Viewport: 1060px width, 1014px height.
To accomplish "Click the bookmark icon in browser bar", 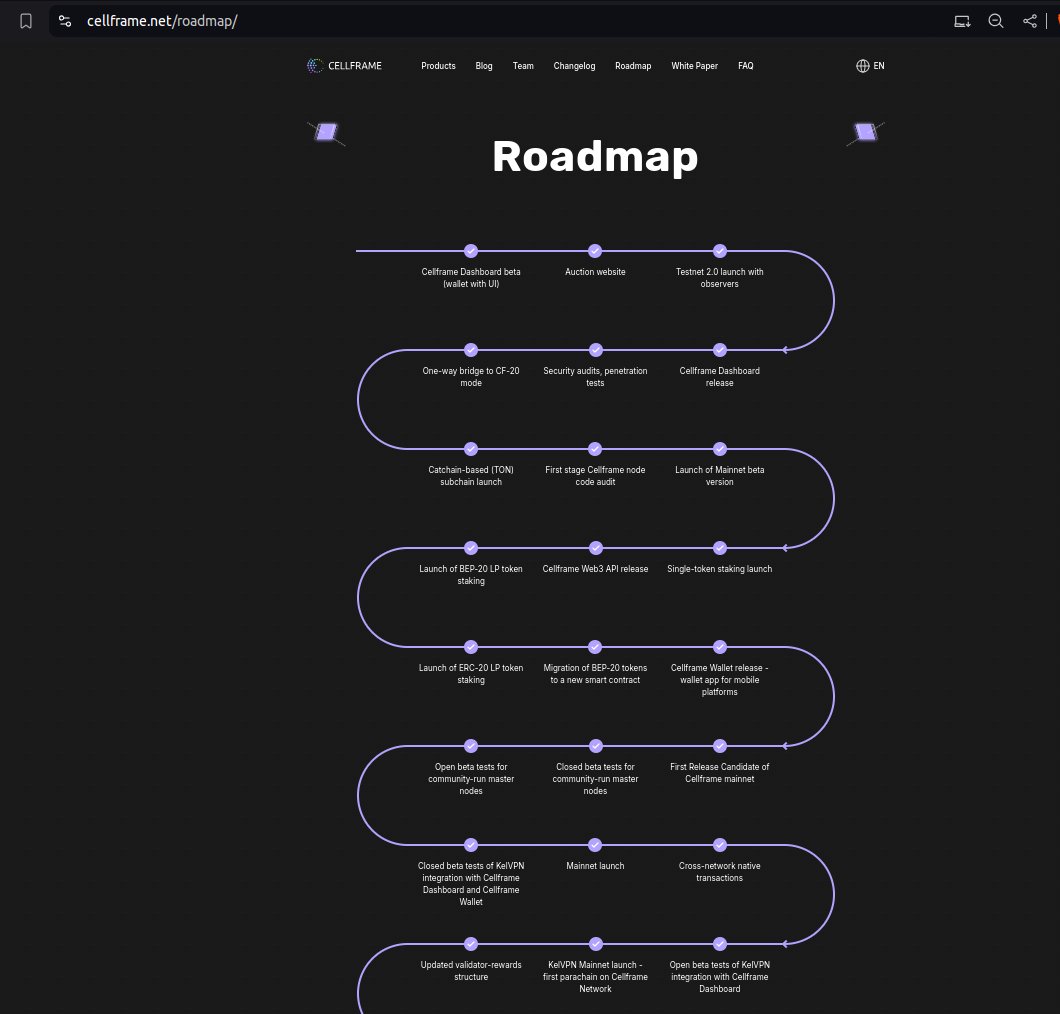I will coord(26,21).
